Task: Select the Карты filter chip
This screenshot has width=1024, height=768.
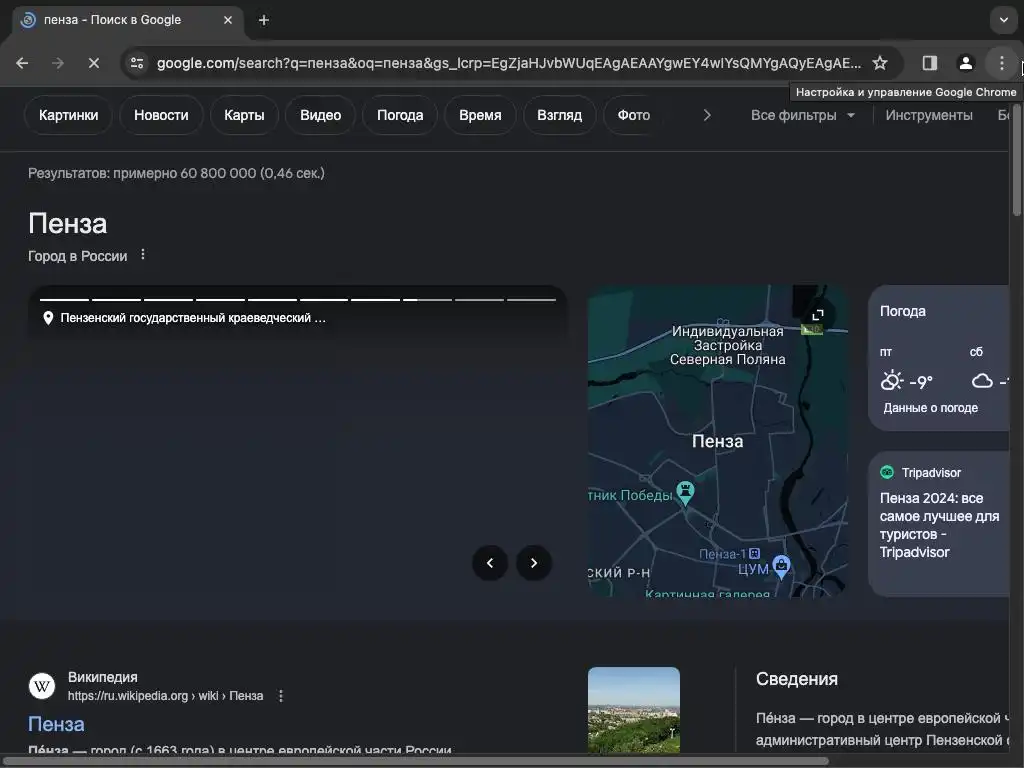Action: coord(244,115)
